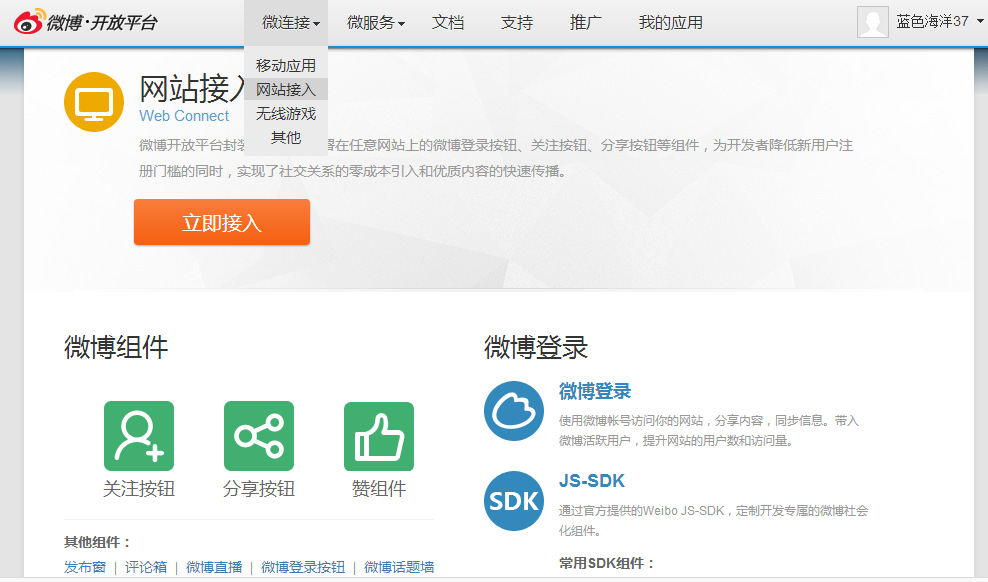Click the orange 立即接入 button
Screen dimensions: 988x582
pyautogui.click(x=222, y=222)
